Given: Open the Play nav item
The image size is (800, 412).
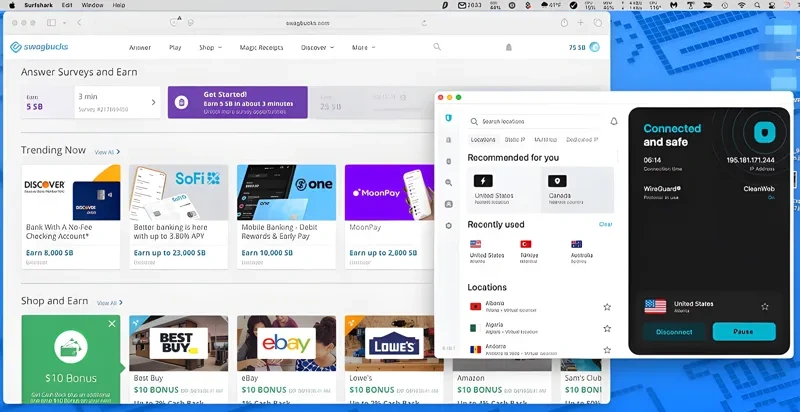Looking at the screenshot, I should 175,47.
